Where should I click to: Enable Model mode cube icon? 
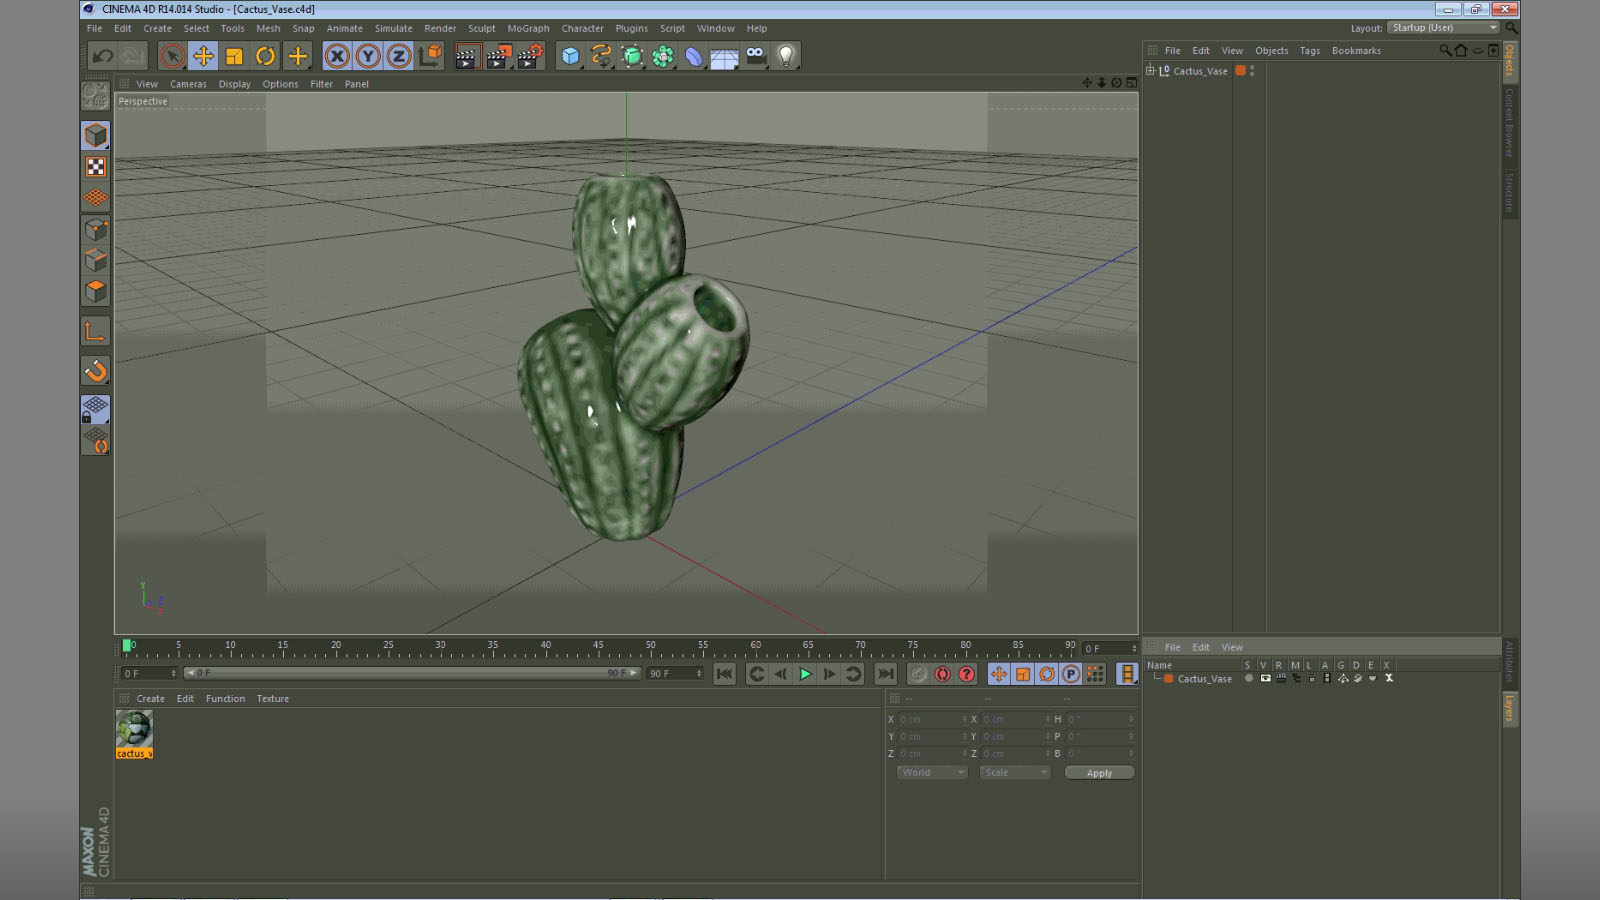click(96, 135)
